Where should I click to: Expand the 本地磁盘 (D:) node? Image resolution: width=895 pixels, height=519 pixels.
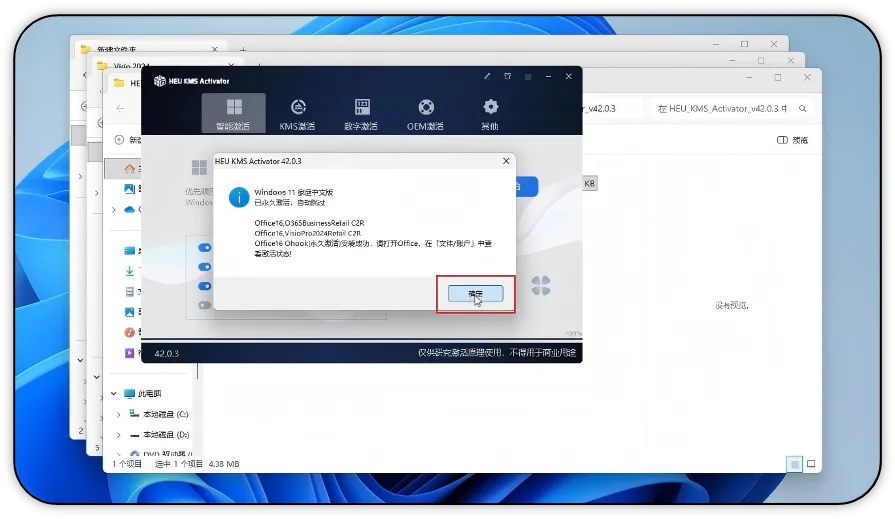click(x=118, y=434)
